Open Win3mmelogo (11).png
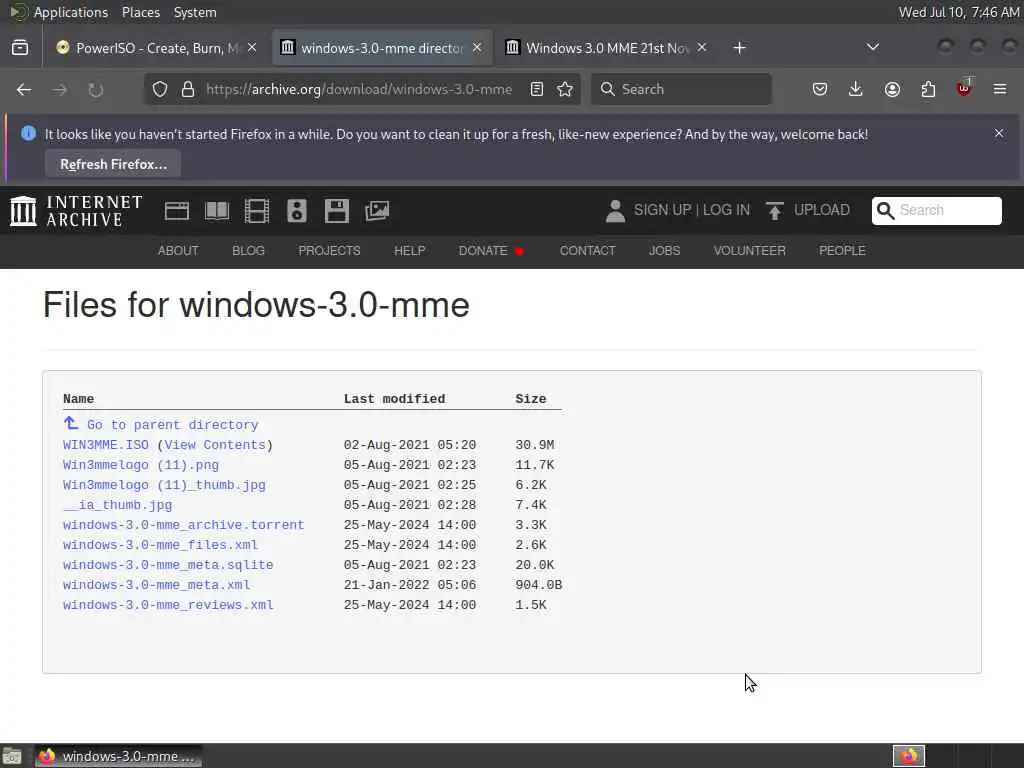Viewport: 1024px width, 768px height. (x=140, y=465)
